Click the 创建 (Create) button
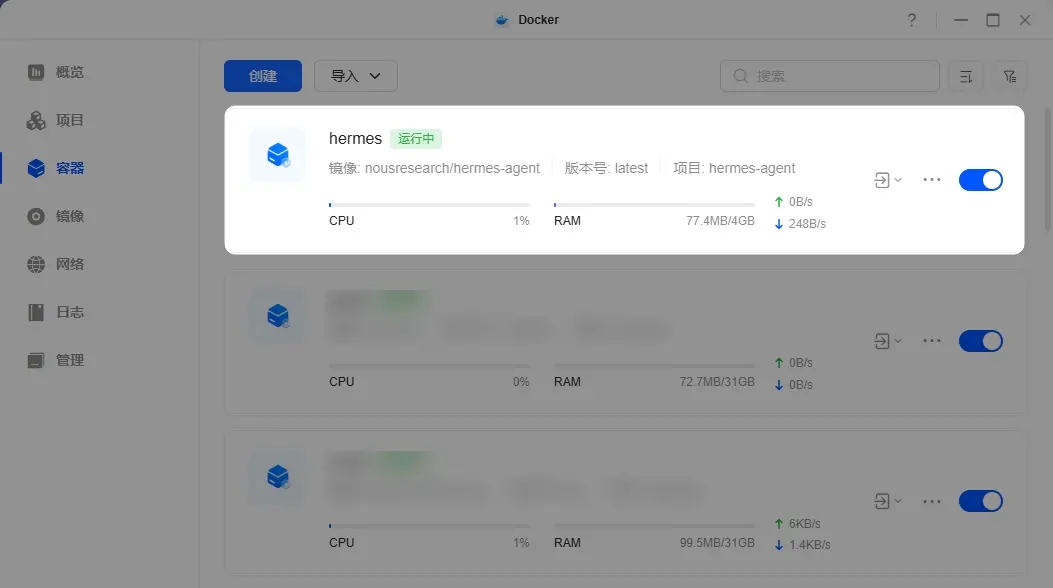 pos(262,75)
